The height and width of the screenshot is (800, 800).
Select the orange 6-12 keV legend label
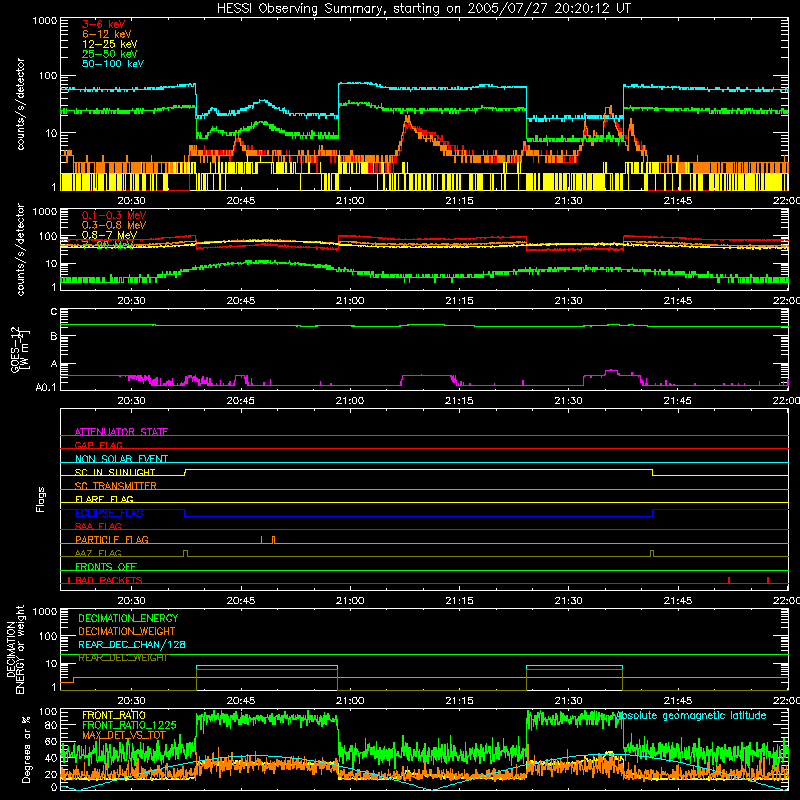pyautogui.click(x=107, y=34)
